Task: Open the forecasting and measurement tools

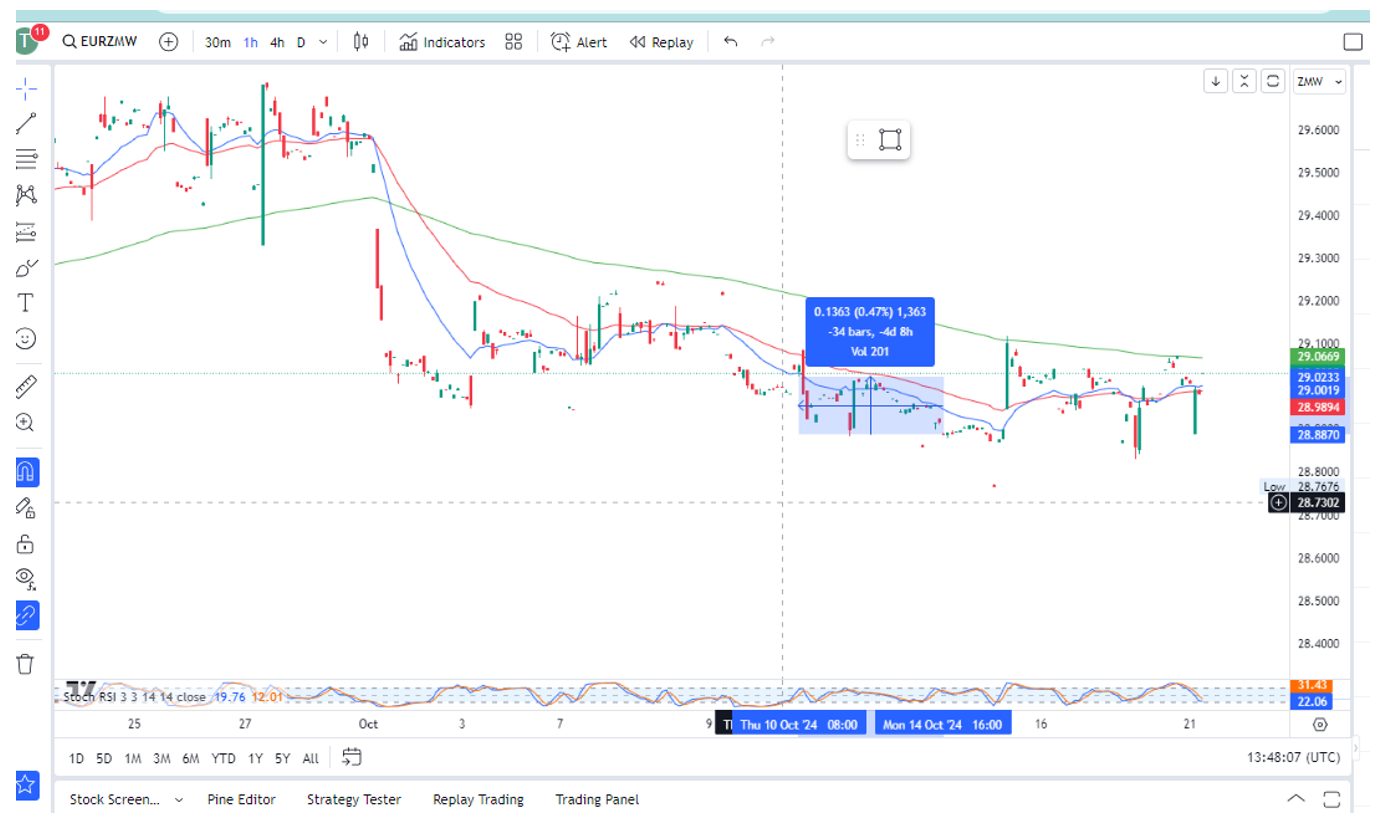Action: 26,232
